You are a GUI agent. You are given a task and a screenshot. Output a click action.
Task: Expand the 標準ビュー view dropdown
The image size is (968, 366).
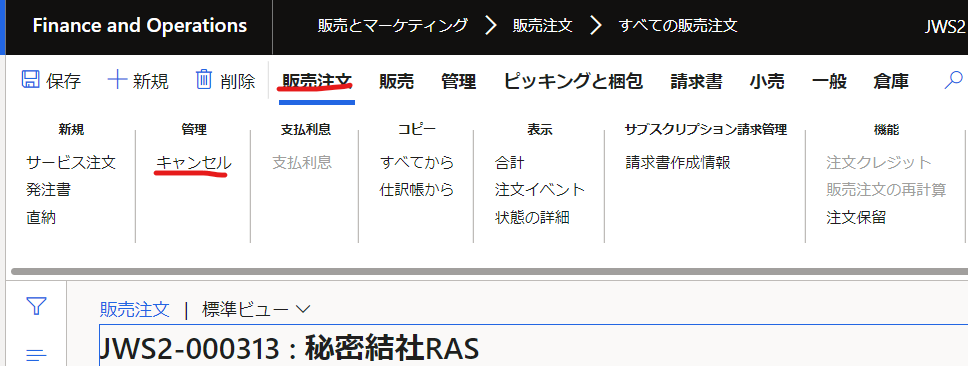coord(256,310)
